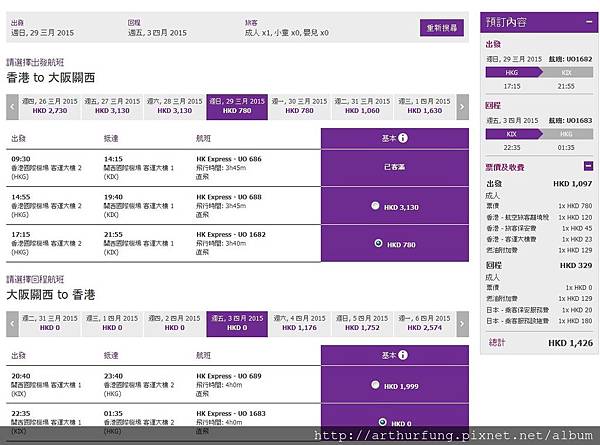
Task: Show later return dates with right arrow
Action: [462, 324]
